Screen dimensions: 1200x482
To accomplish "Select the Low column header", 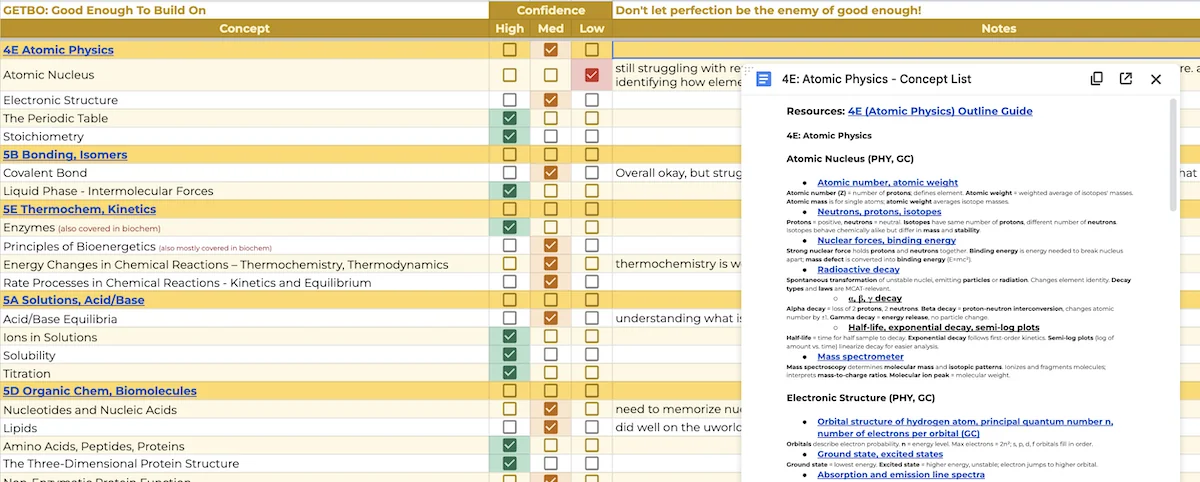I will (x=592, y=29).
